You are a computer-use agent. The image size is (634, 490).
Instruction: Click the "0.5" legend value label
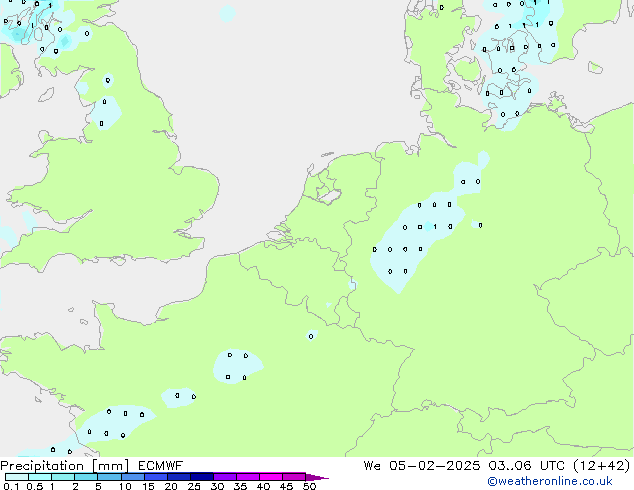tap(35, 486)
